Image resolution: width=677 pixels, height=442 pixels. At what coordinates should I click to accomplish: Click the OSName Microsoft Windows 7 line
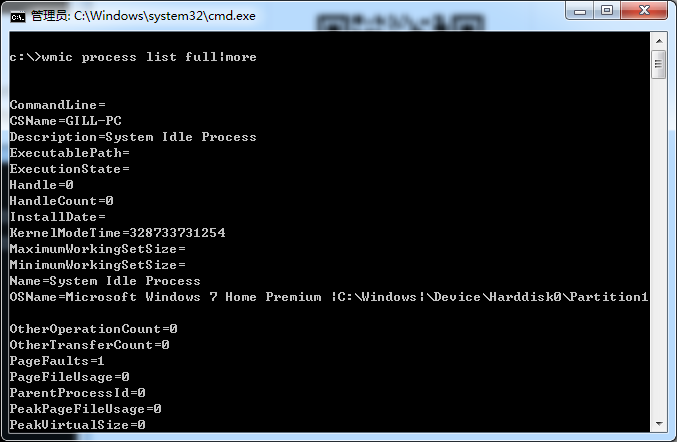[x=329, y=297]
